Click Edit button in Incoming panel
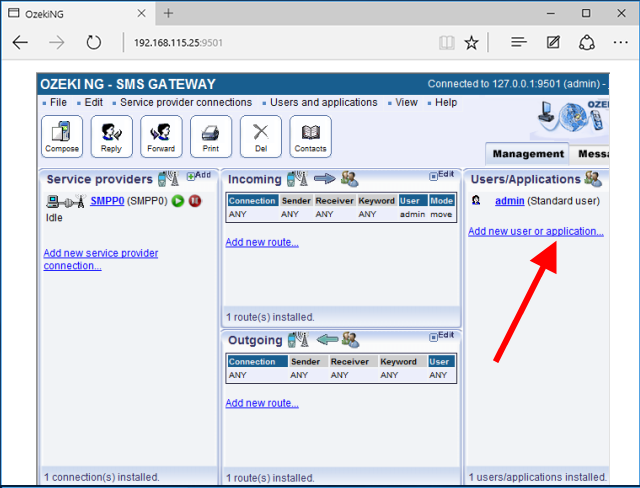This screenshot has height=488, width=640. pyautogui.click(x=441, y=175)
